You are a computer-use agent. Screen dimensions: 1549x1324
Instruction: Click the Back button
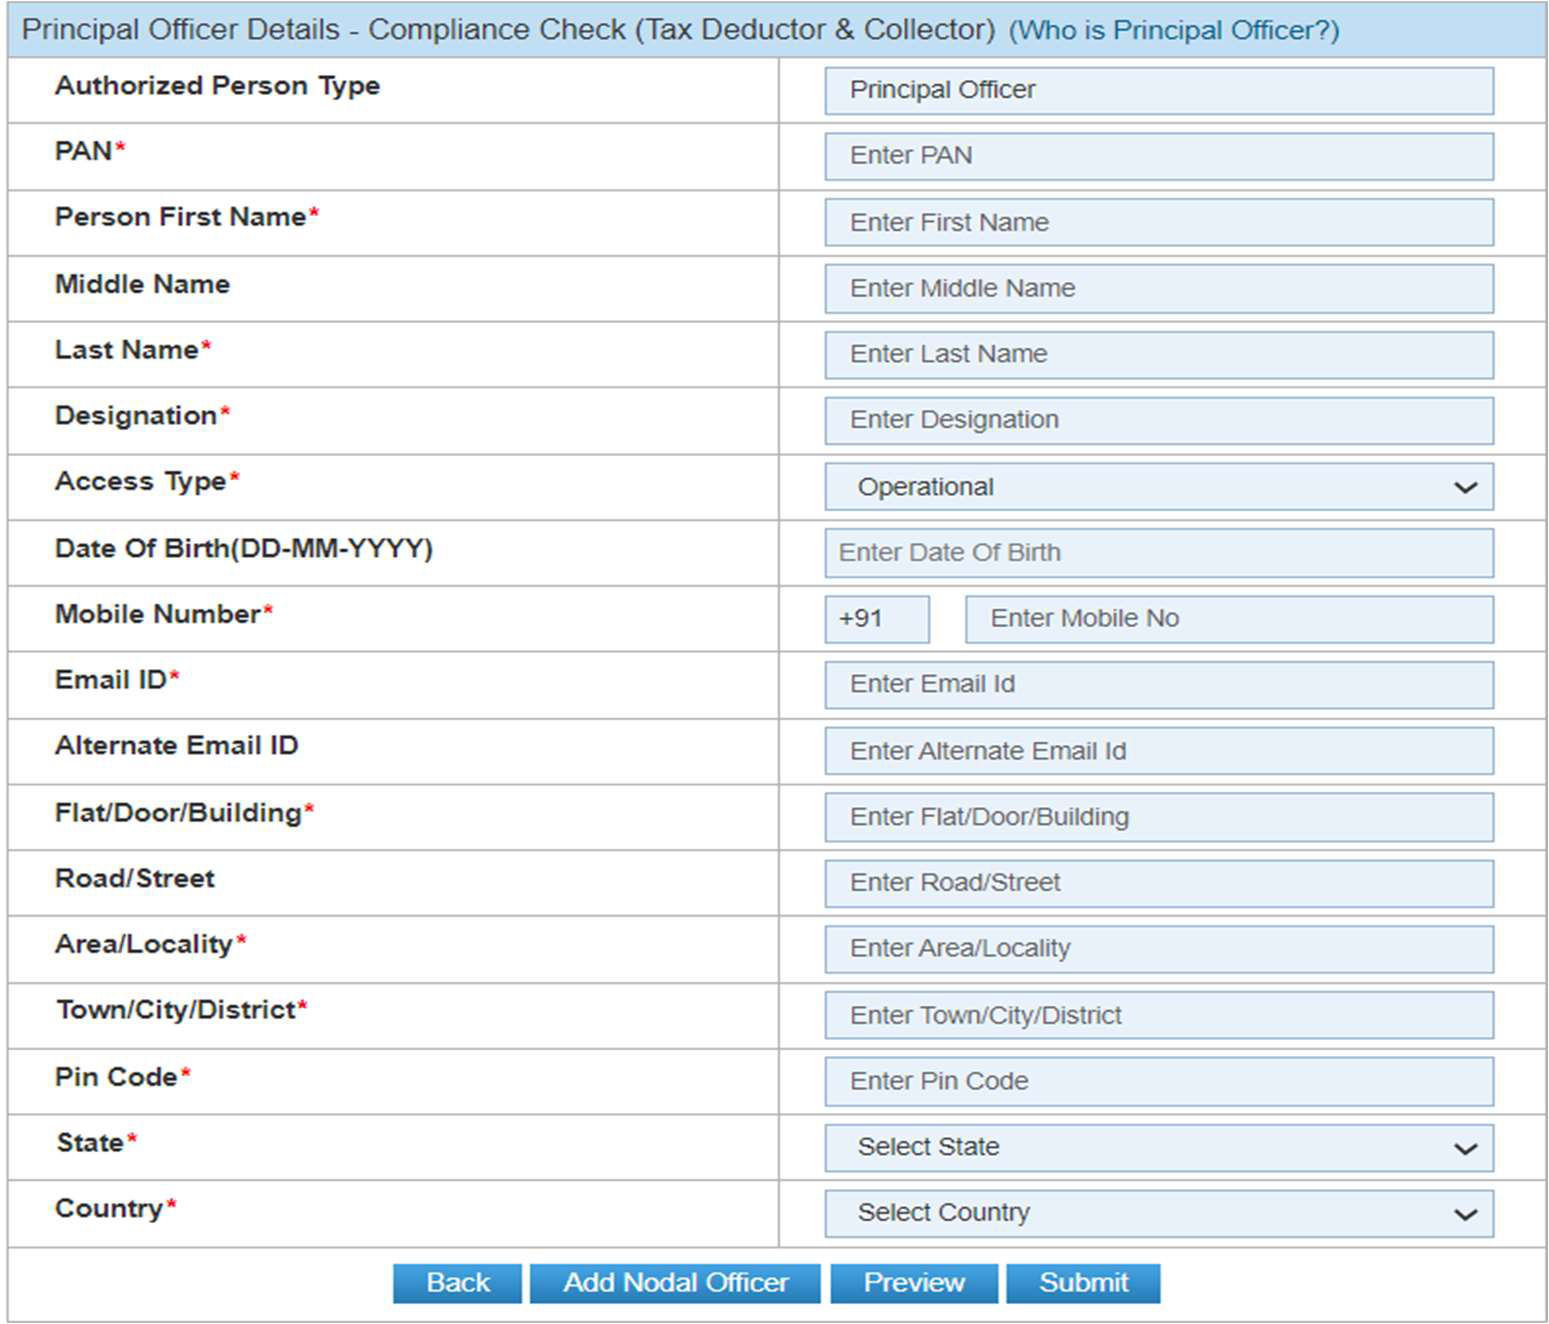[x=457, y=1283]
